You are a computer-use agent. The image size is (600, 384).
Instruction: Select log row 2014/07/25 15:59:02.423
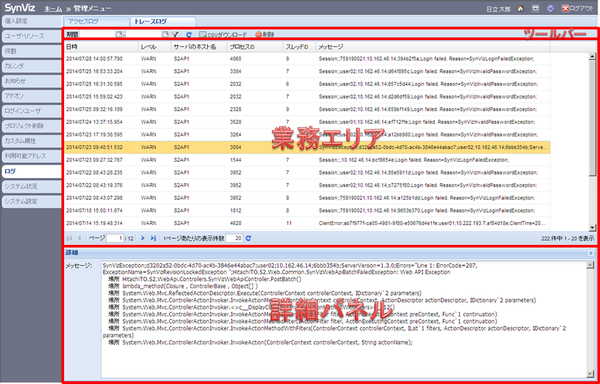pyautogui.click(x=307, y=97)
